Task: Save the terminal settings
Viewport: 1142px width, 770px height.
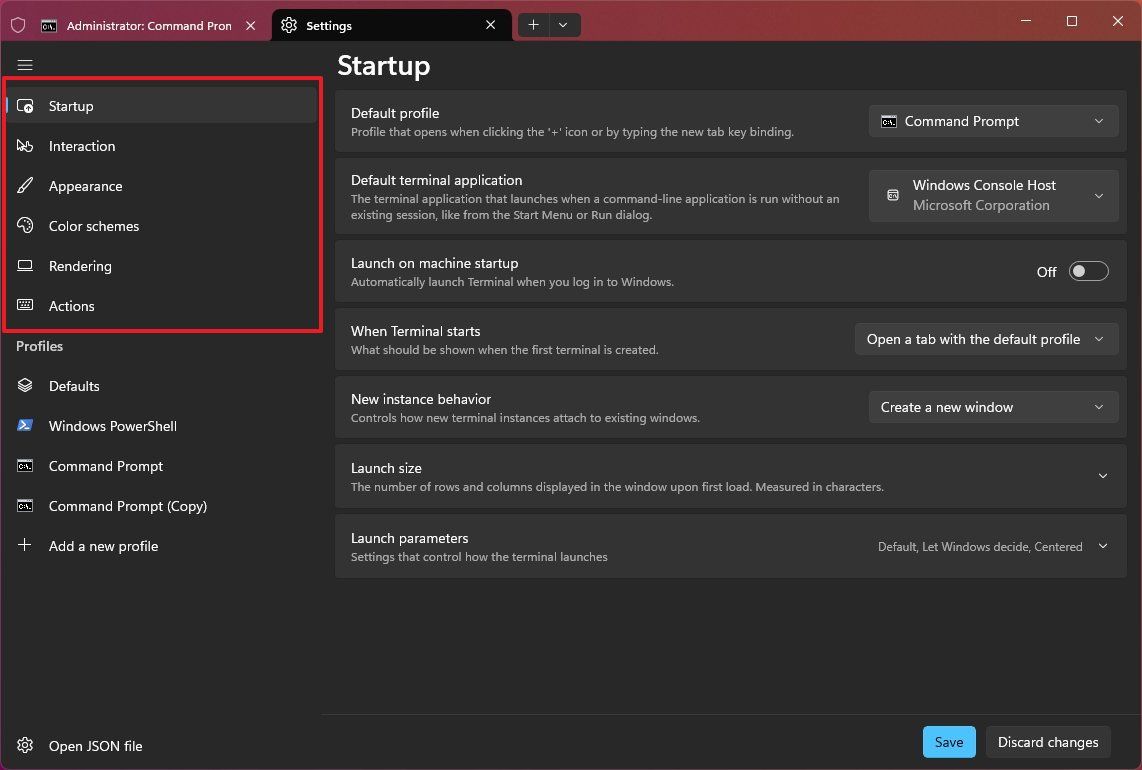Action: tap(948, 742)
